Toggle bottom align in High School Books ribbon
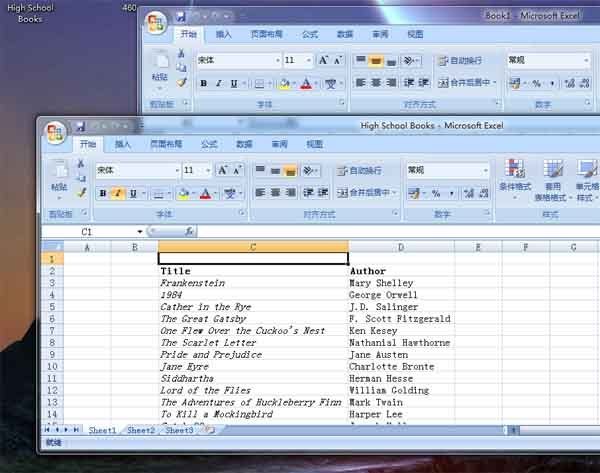Image resolution: width=600 pixels, height=473 pixels. pos(290,170)
